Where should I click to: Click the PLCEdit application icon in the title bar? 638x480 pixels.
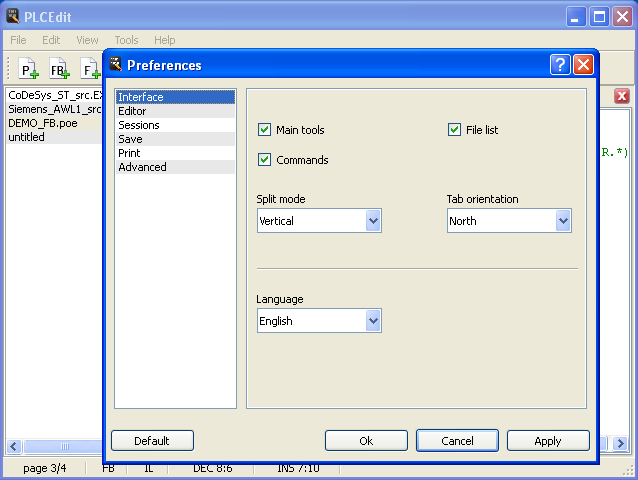tap(13, 16)
